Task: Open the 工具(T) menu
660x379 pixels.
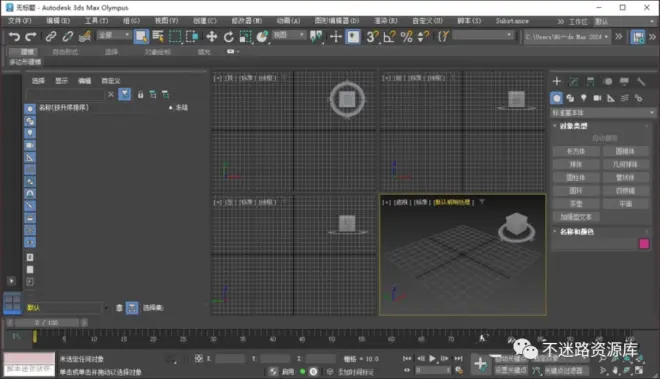Action: pos(96,21)
